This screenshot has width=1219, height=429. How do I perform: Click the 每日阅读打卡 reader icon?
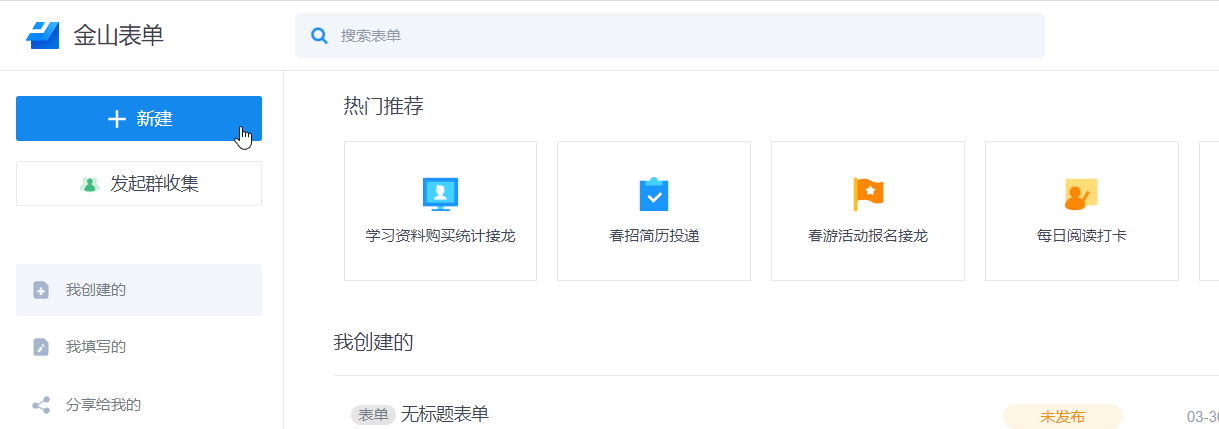click(1081, 194)
